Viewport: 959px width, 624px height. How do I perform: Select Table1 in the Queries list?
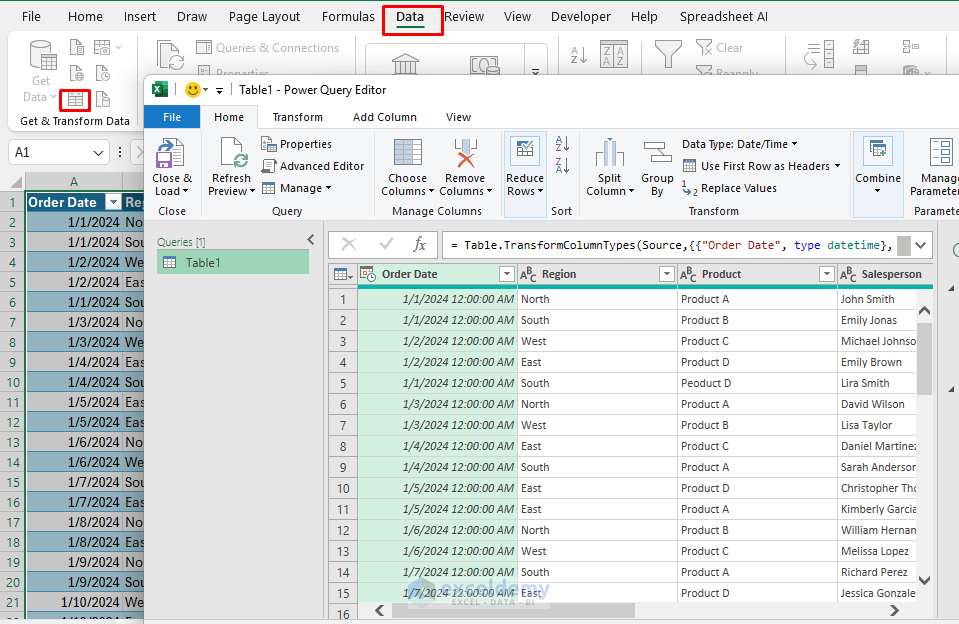[204, 262]
